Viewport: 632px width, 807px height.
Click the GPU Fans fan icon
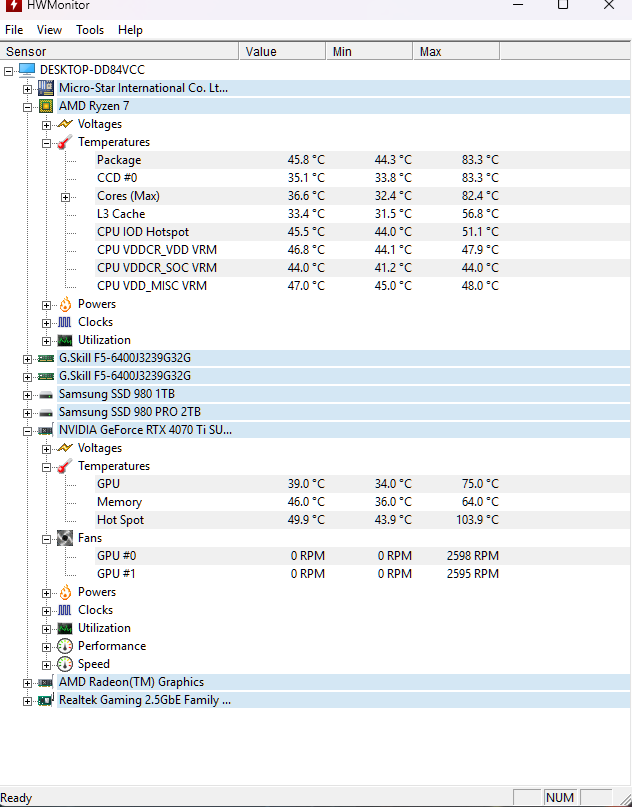65,538
